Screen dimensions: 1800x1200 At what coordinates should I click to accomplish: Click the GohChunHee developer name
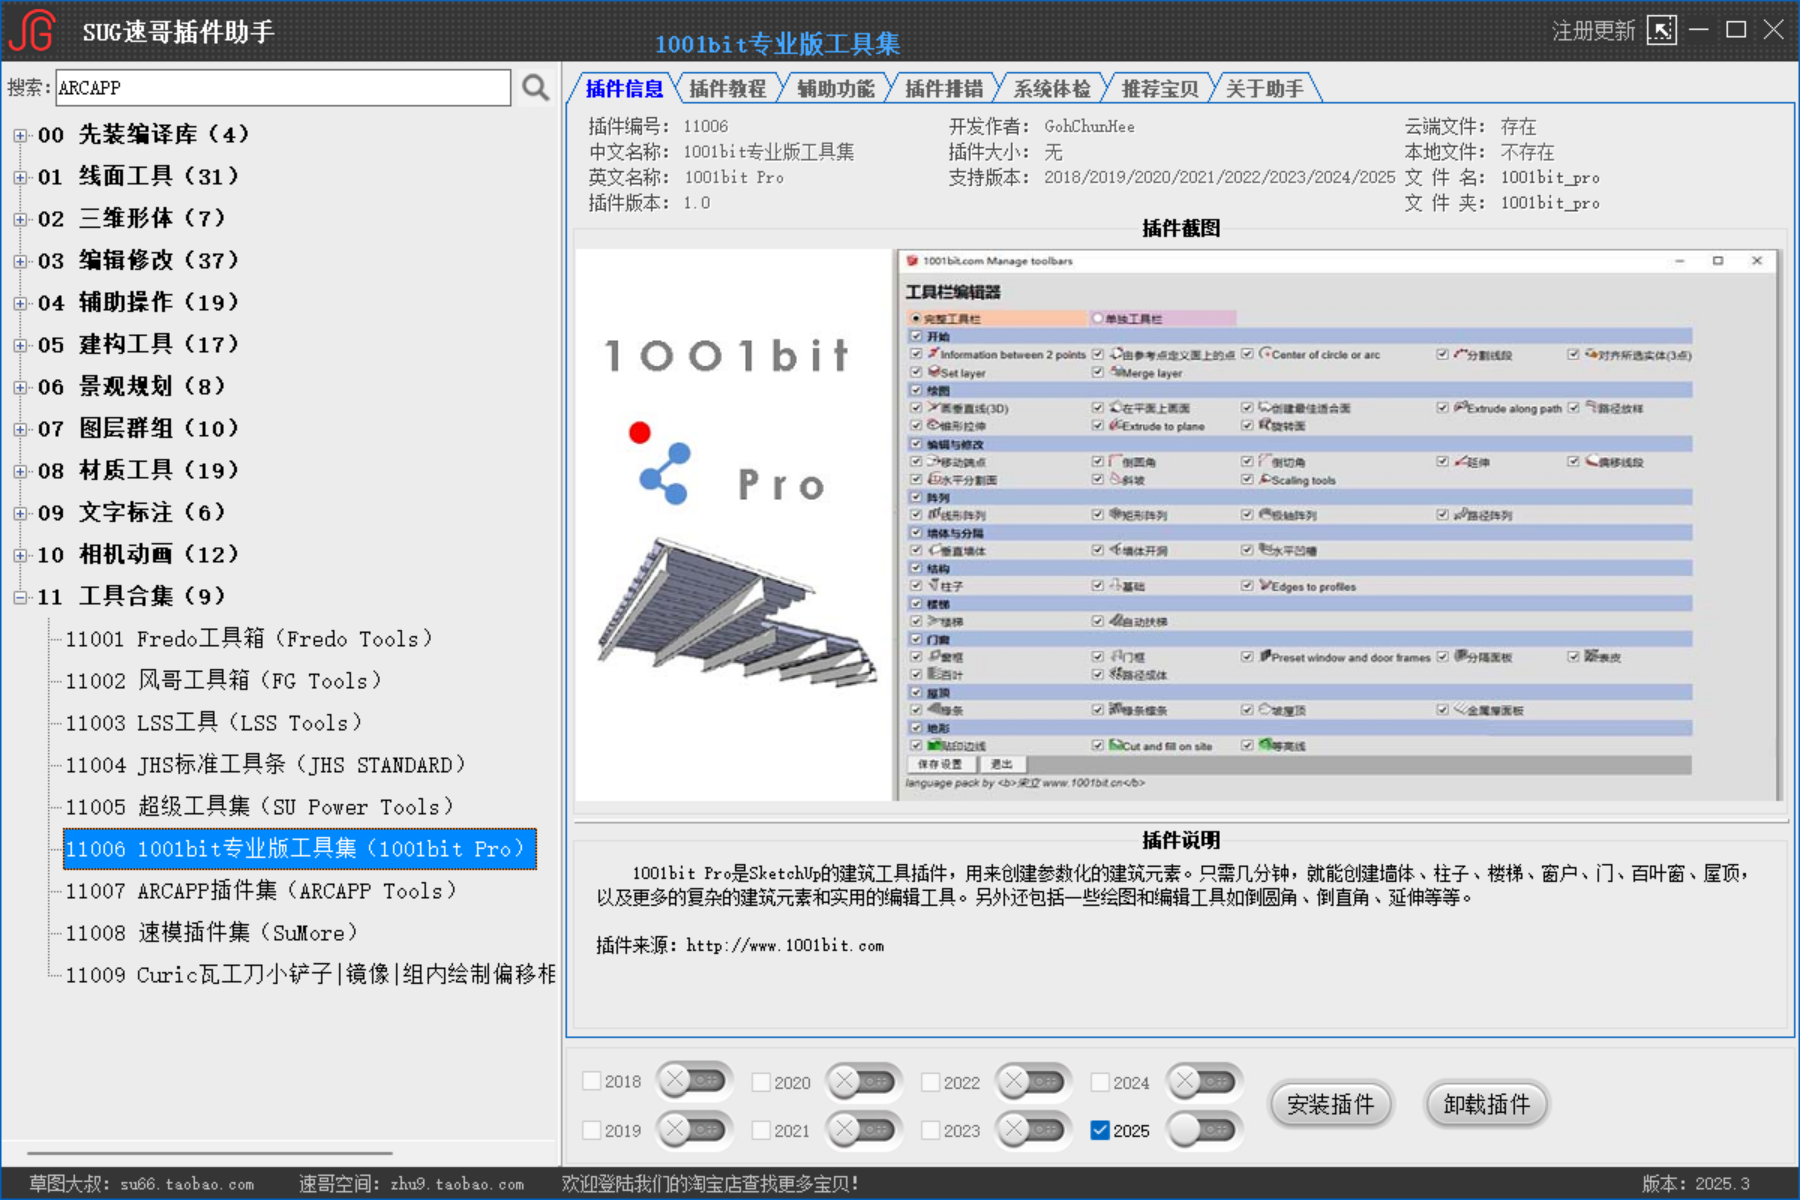1089,126
